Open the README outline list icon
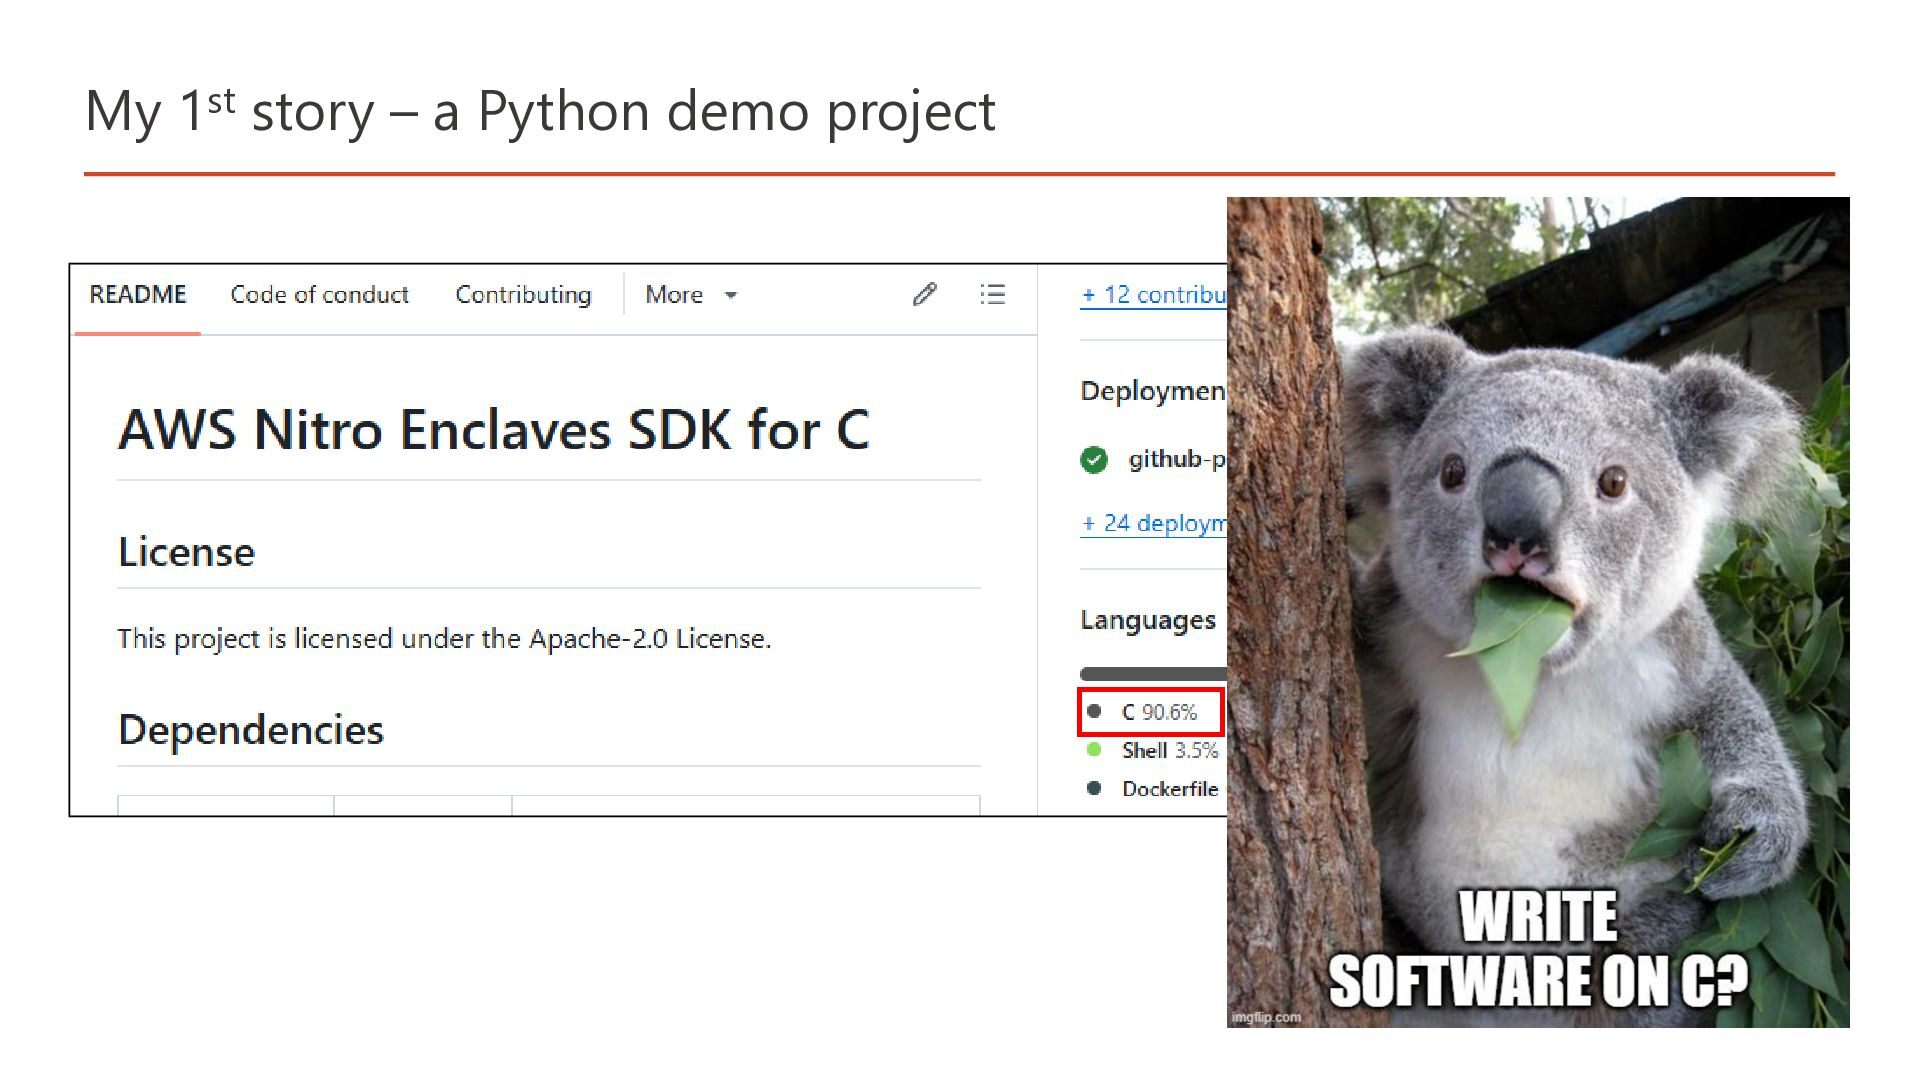The image size is (1920, 1080). tap(992, 294)
